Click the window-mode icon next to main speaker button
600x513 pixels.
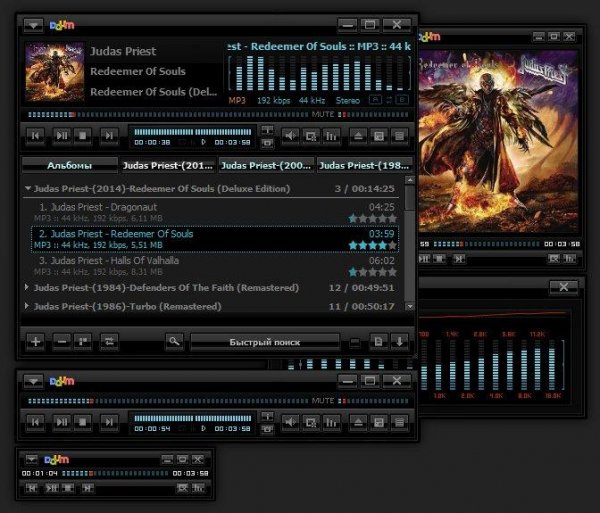pyautogui.click(x=311, y=136)
